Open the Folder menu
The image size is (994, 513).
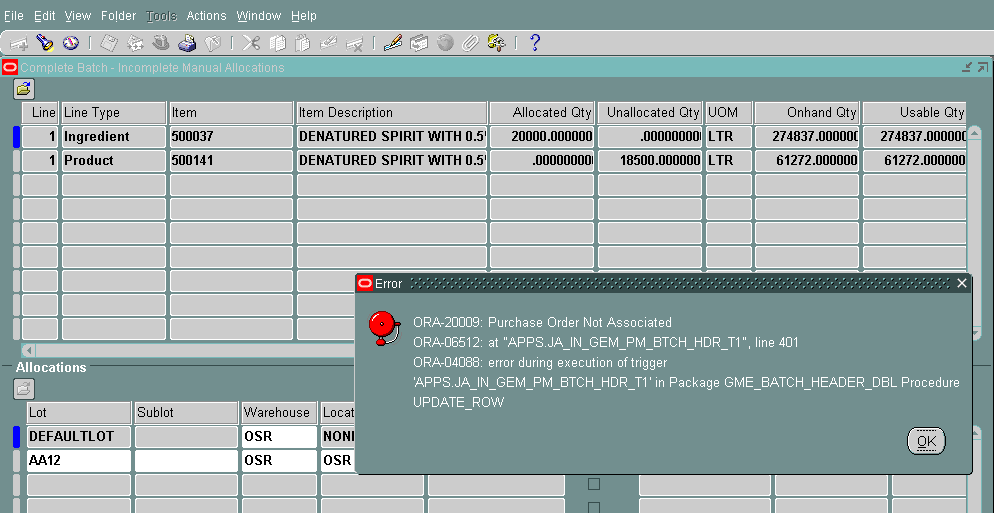point(119,16)
